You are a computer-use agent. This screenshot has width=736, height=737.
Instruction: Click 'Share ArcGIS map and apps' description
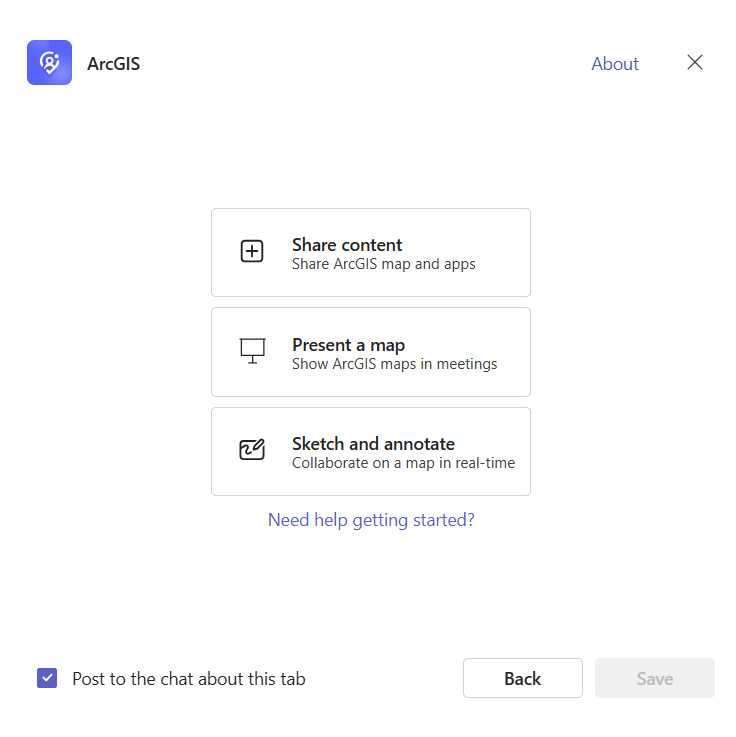click(x=383, y=264)
